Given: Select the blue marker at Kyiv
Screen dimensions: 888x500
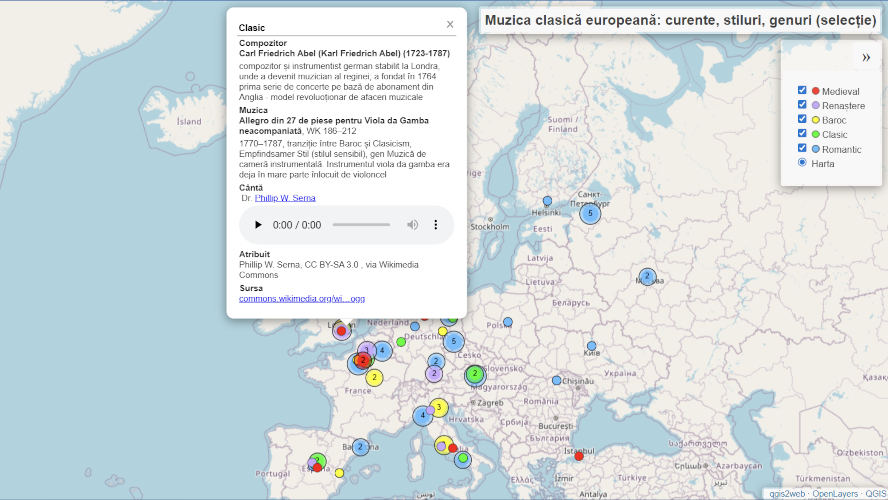Looking at the screenshot, I should pyautogui.click(x=591, y=346).
